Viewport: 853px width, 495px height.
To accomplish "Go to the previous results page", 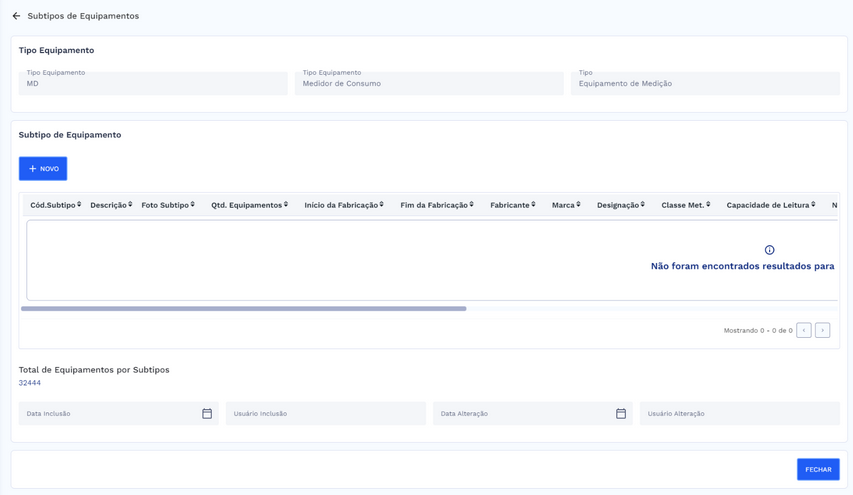I will (804, 330).
